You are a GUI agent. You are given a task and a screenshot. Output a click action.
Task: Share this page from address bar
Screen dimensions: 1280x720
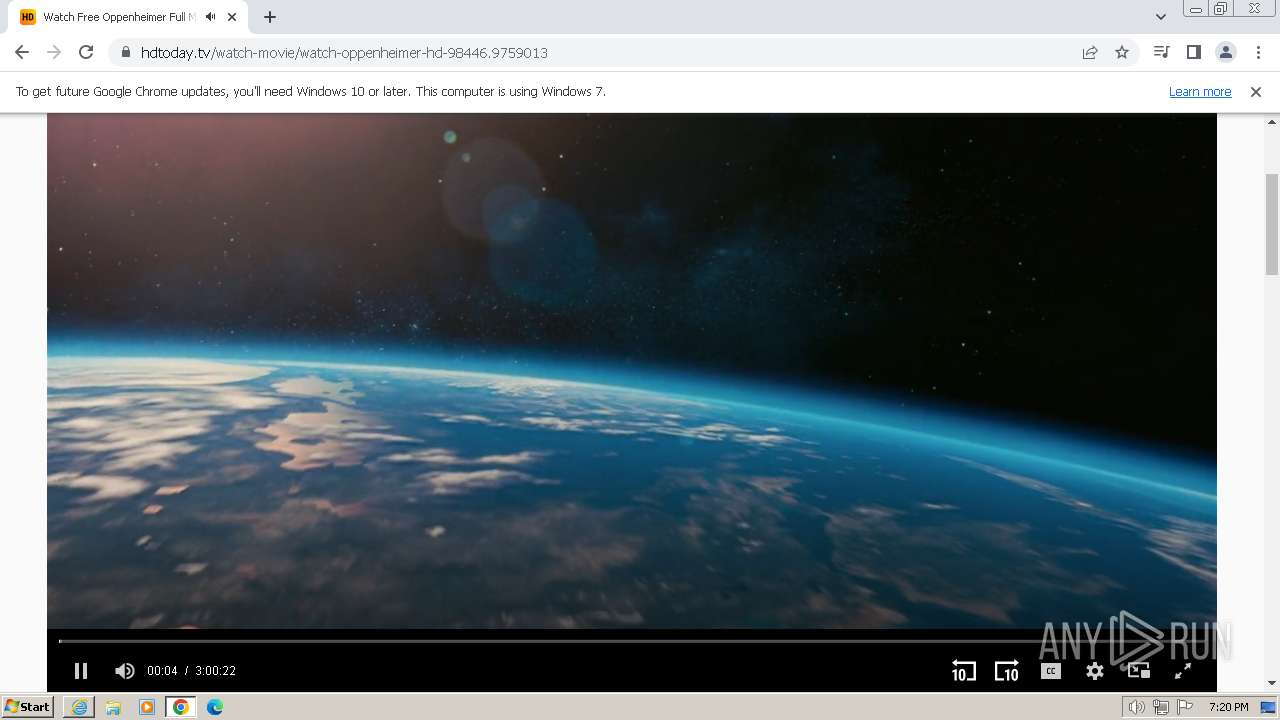coord(1090,52)
